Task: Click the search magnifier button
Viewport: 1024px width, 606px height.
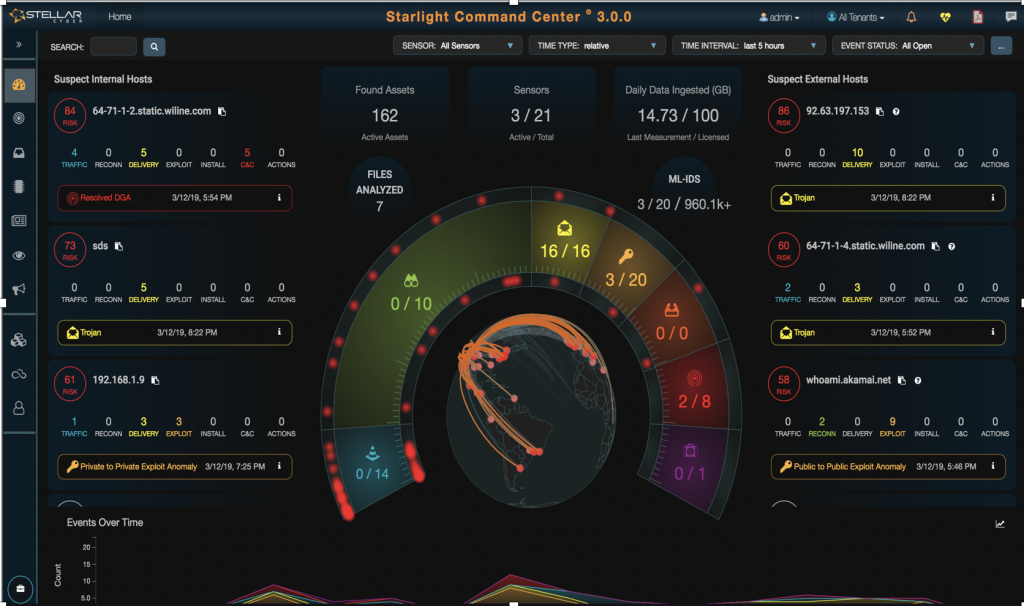Action: coord(154,46)
